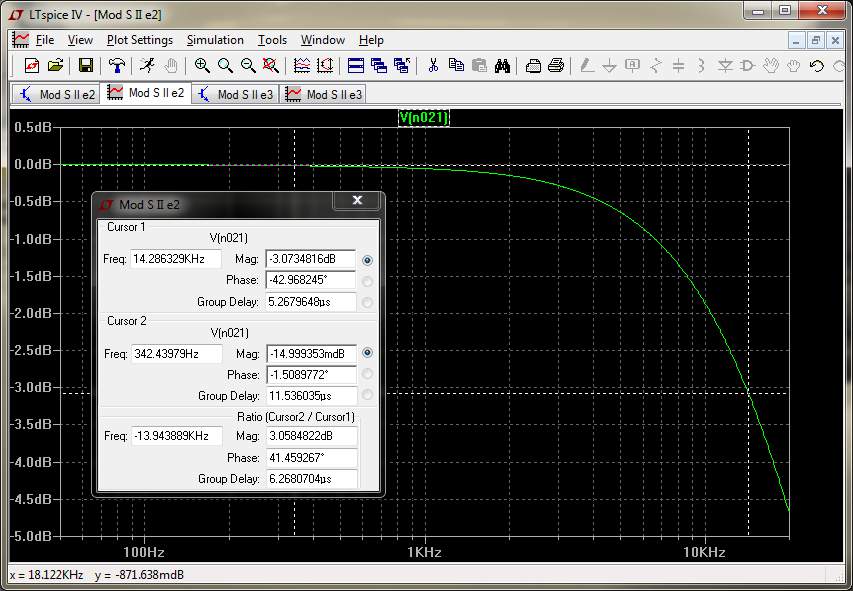Viewport: 853px width, 591px height.
Task: Click the Cascade Windows toolbar icon
Action: pyautogui.click(x=379, y=66)
